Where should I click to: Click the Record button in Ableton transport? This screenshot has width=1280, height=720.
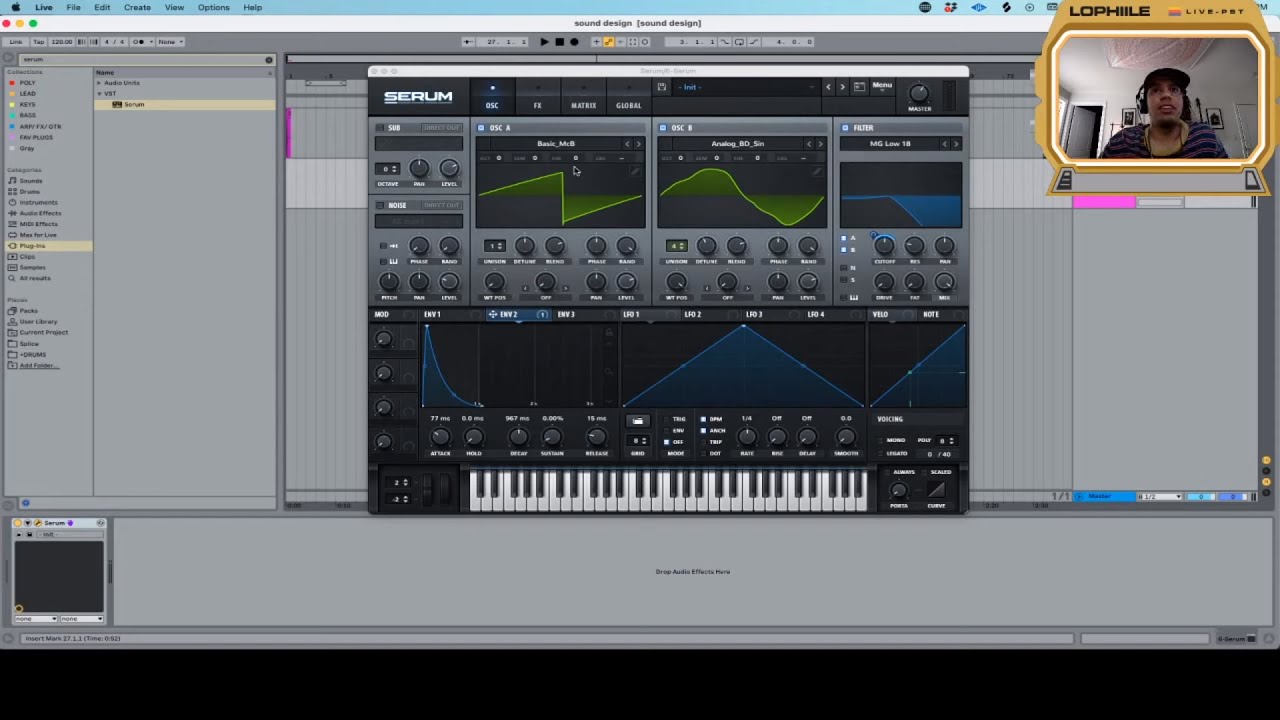(x=574, y=42)
